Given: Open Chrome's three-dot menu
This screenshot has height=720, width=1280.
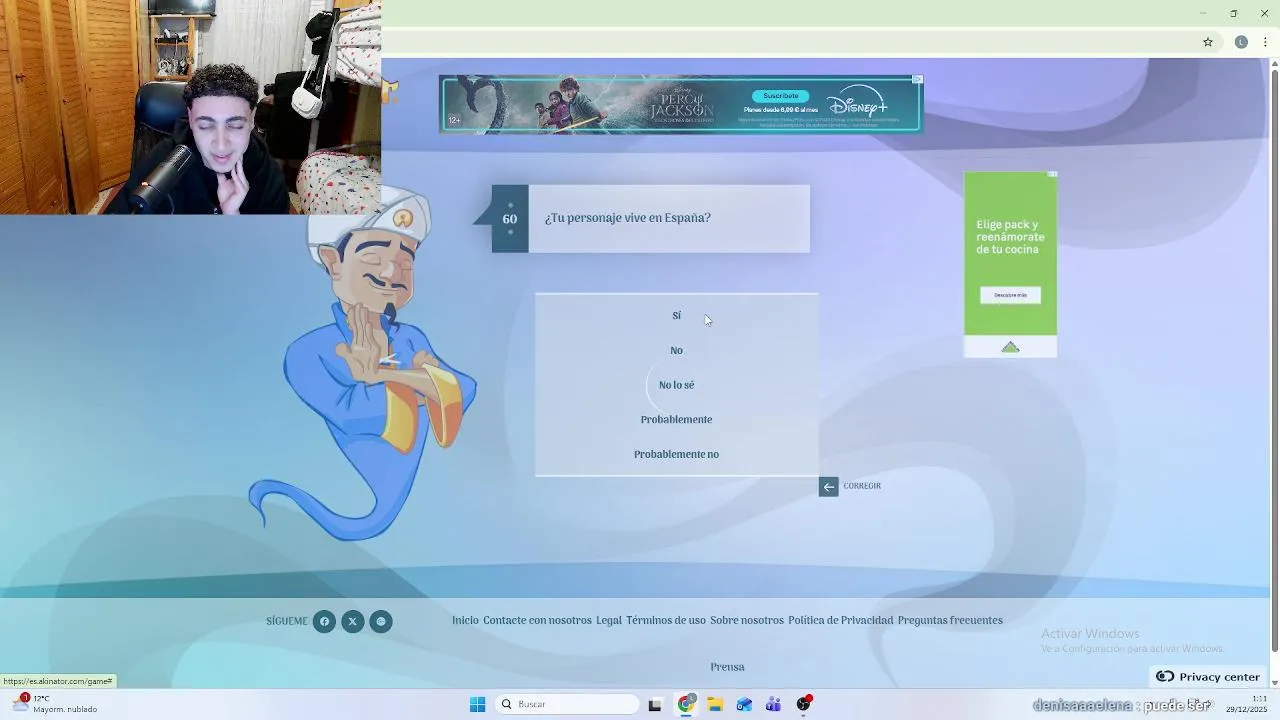Looking at the screenshot, I should (1265, 42).
